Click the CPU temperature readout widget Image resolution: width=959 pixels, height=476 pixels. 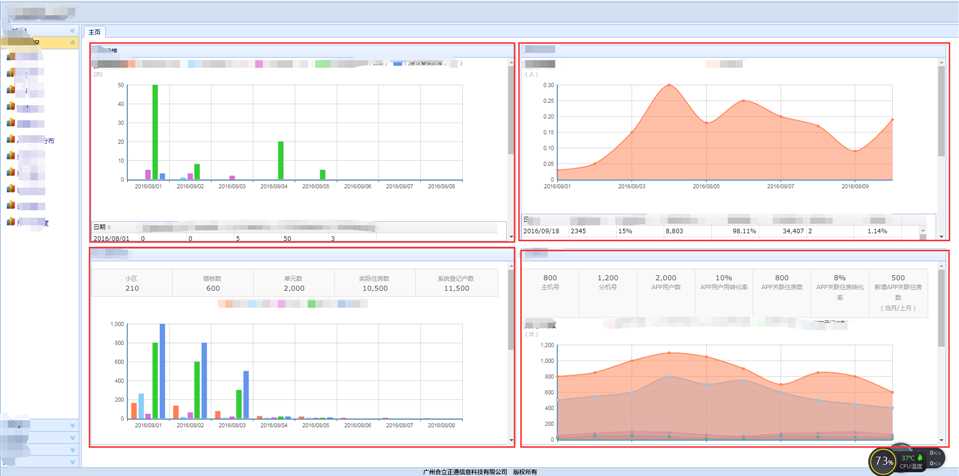[x=911, y=461]
